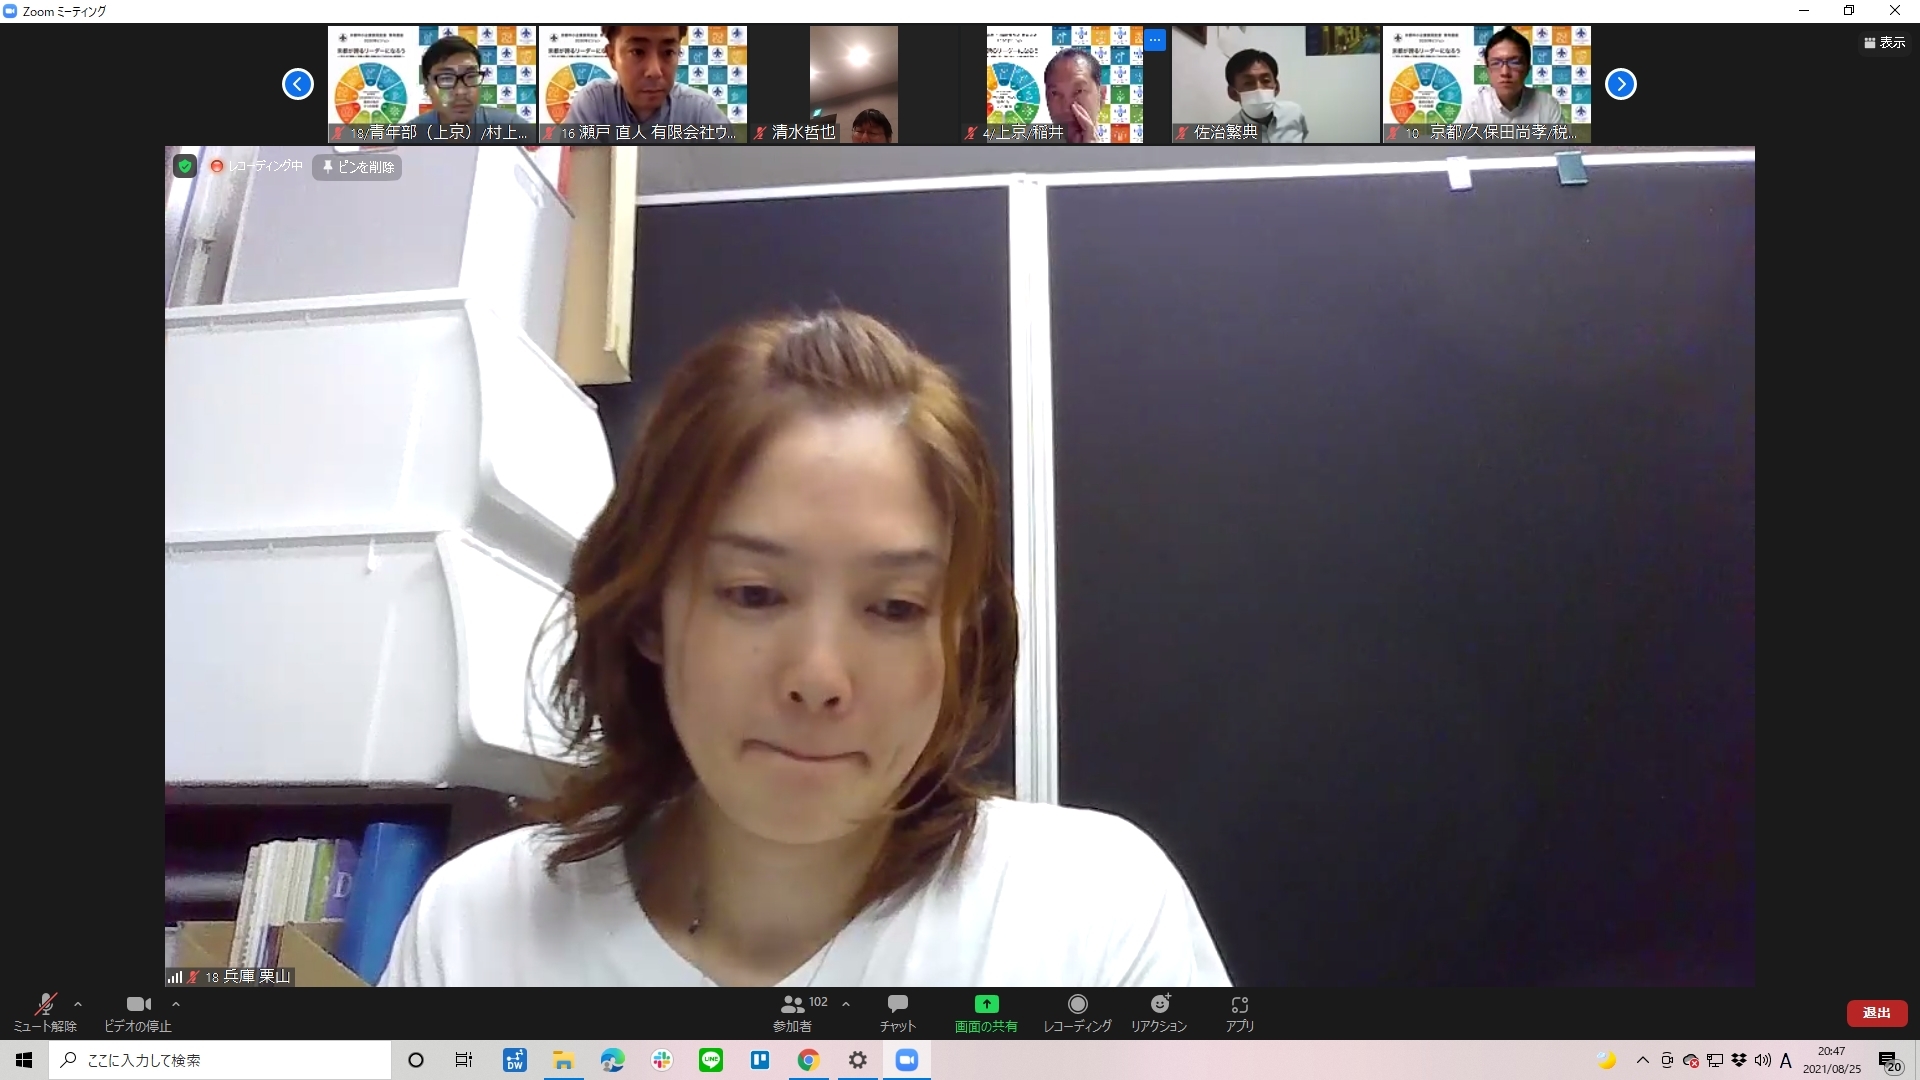Image resolution: width=1920 pixels, height=1080 pixels.
Task: Open Trello from the taskbar
Action: tap(760, 1060)
